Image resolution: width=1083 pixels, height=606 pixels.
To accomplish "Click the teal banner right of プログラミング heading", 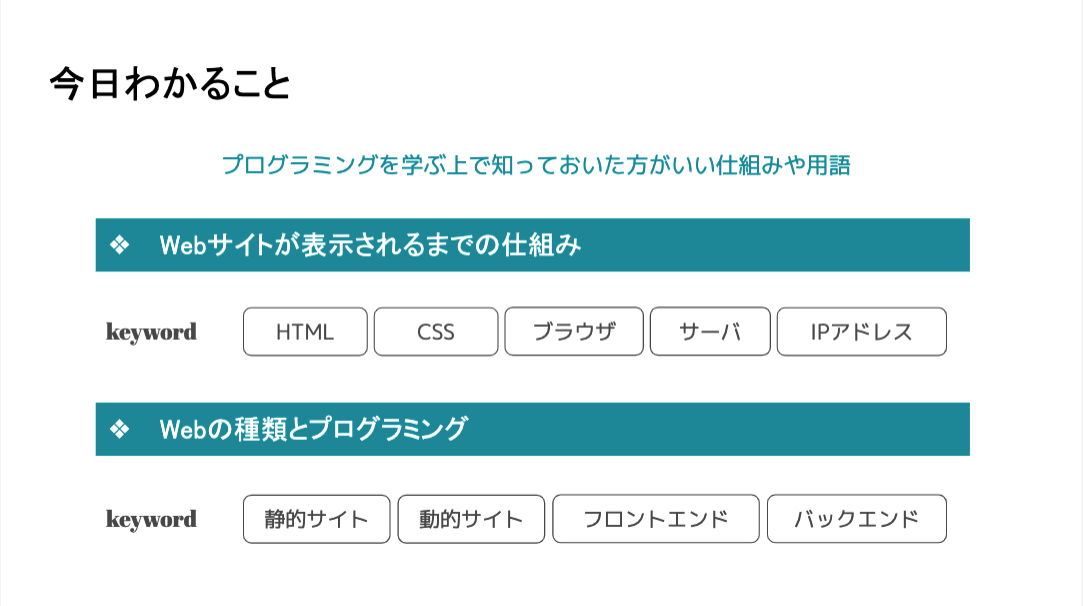I will click(x=718, y=429).
